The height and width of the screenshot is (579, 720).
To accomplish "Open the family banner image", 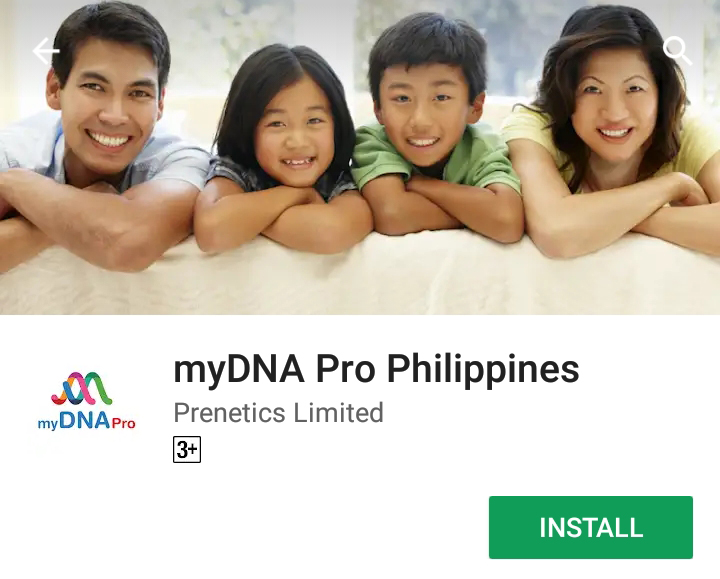I will point(360,157).
